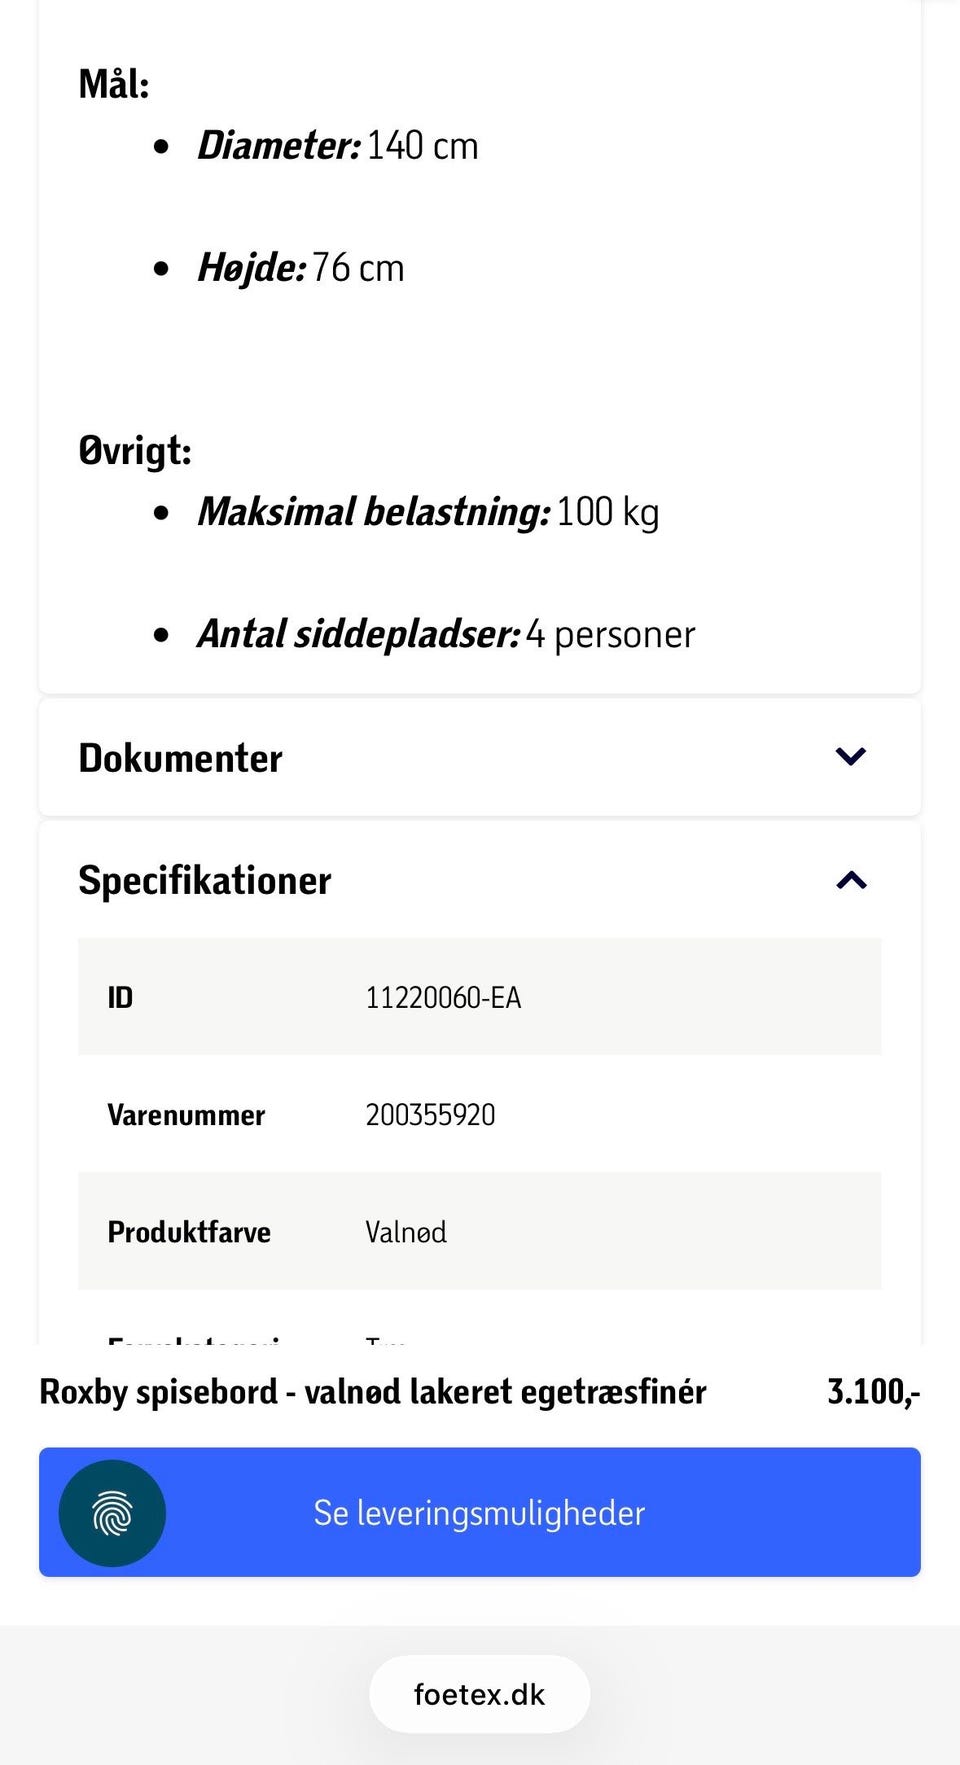
Task: Collapse the Specifikationer chevron arrow
Action: (x=851, y=880)
